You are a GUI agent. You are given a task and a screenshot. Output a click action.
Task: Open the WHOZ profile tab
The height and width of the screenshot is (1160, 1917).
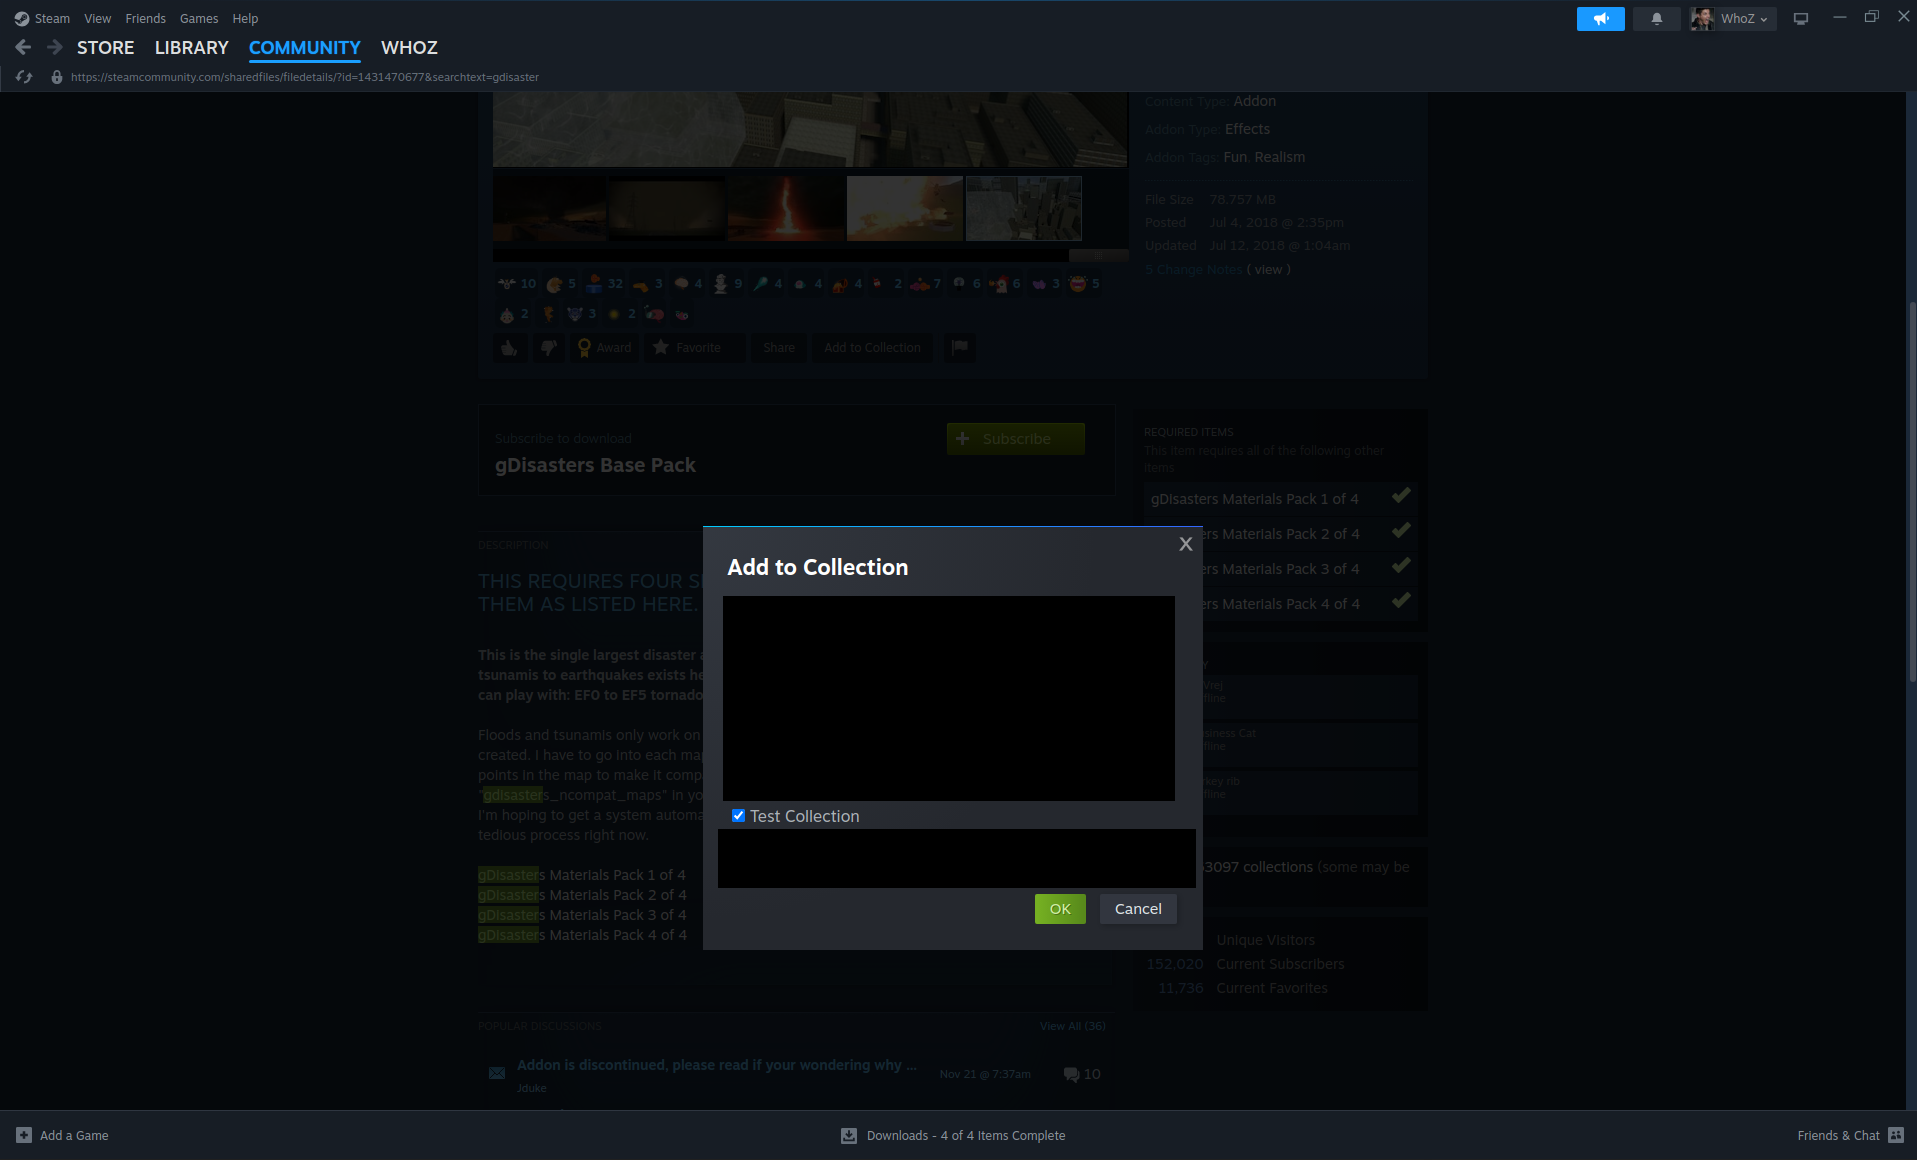click(x=409, y=47)
